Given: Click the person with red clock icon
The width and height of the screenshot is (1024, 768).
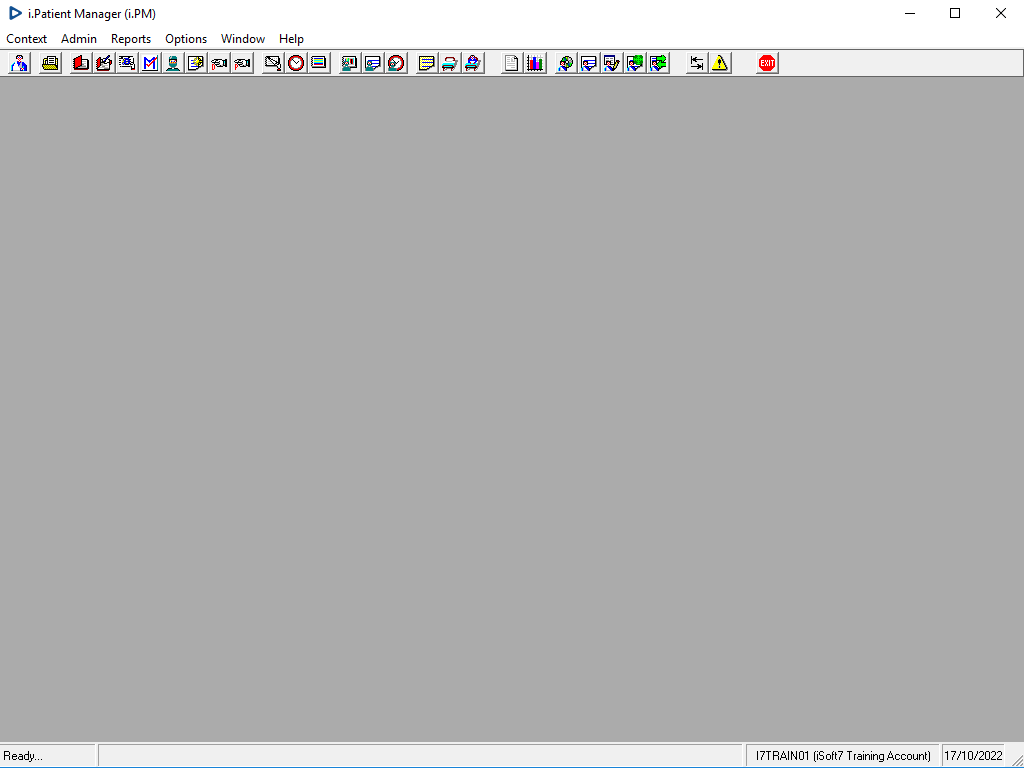Looking at the screenshot, I should pyautogui.click(x=396, y=63).
